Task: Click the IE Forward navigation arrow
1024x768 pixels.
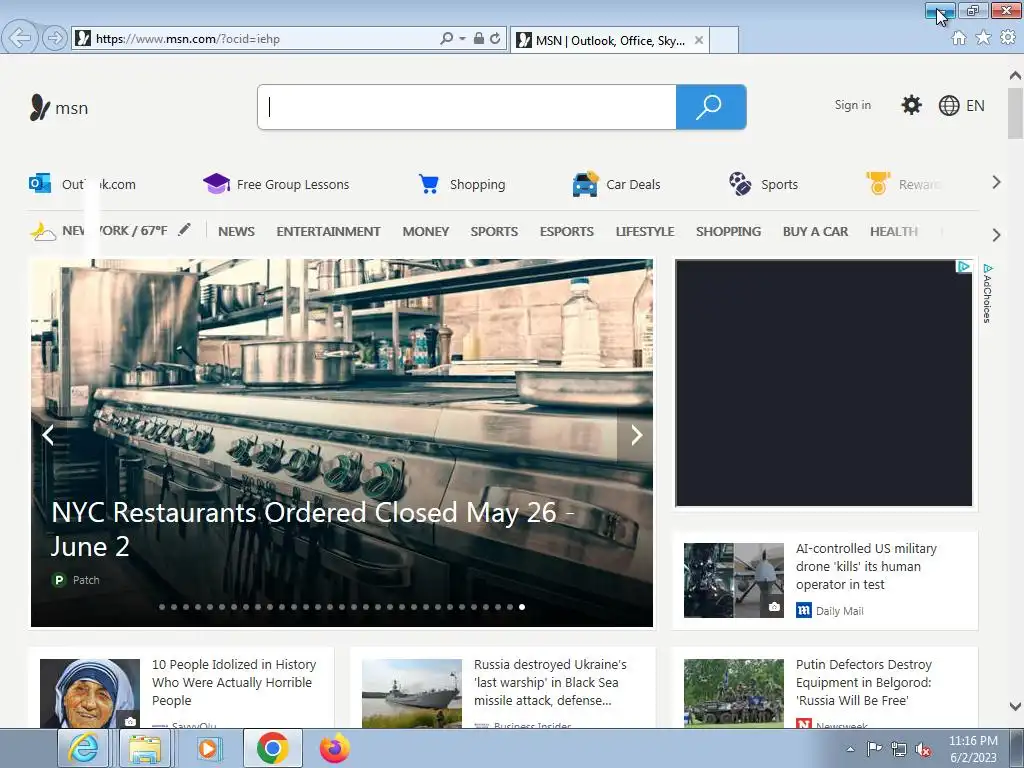Action: [55, 38]
